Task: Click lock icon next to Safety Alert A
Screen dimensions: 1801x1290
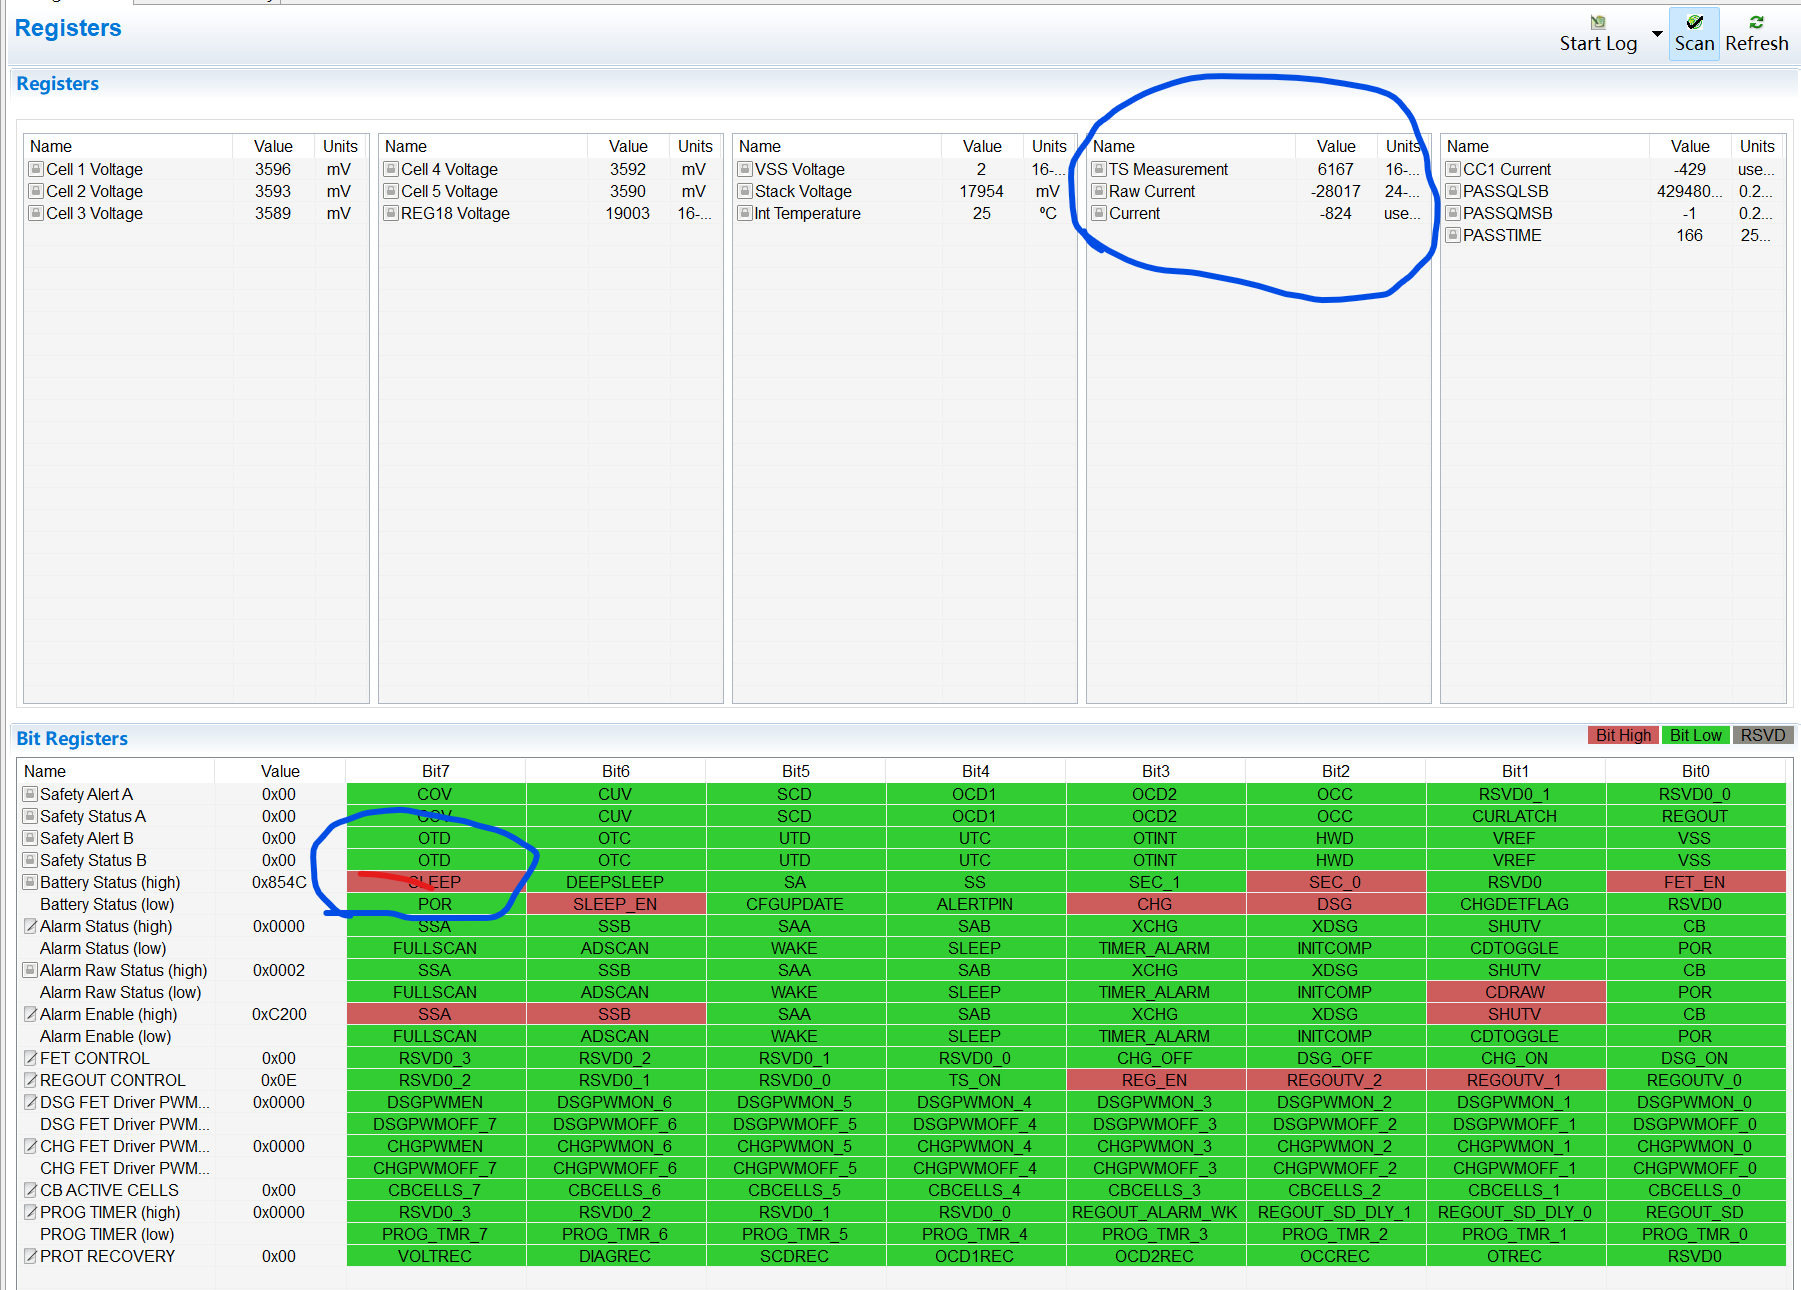Action: 30,794
